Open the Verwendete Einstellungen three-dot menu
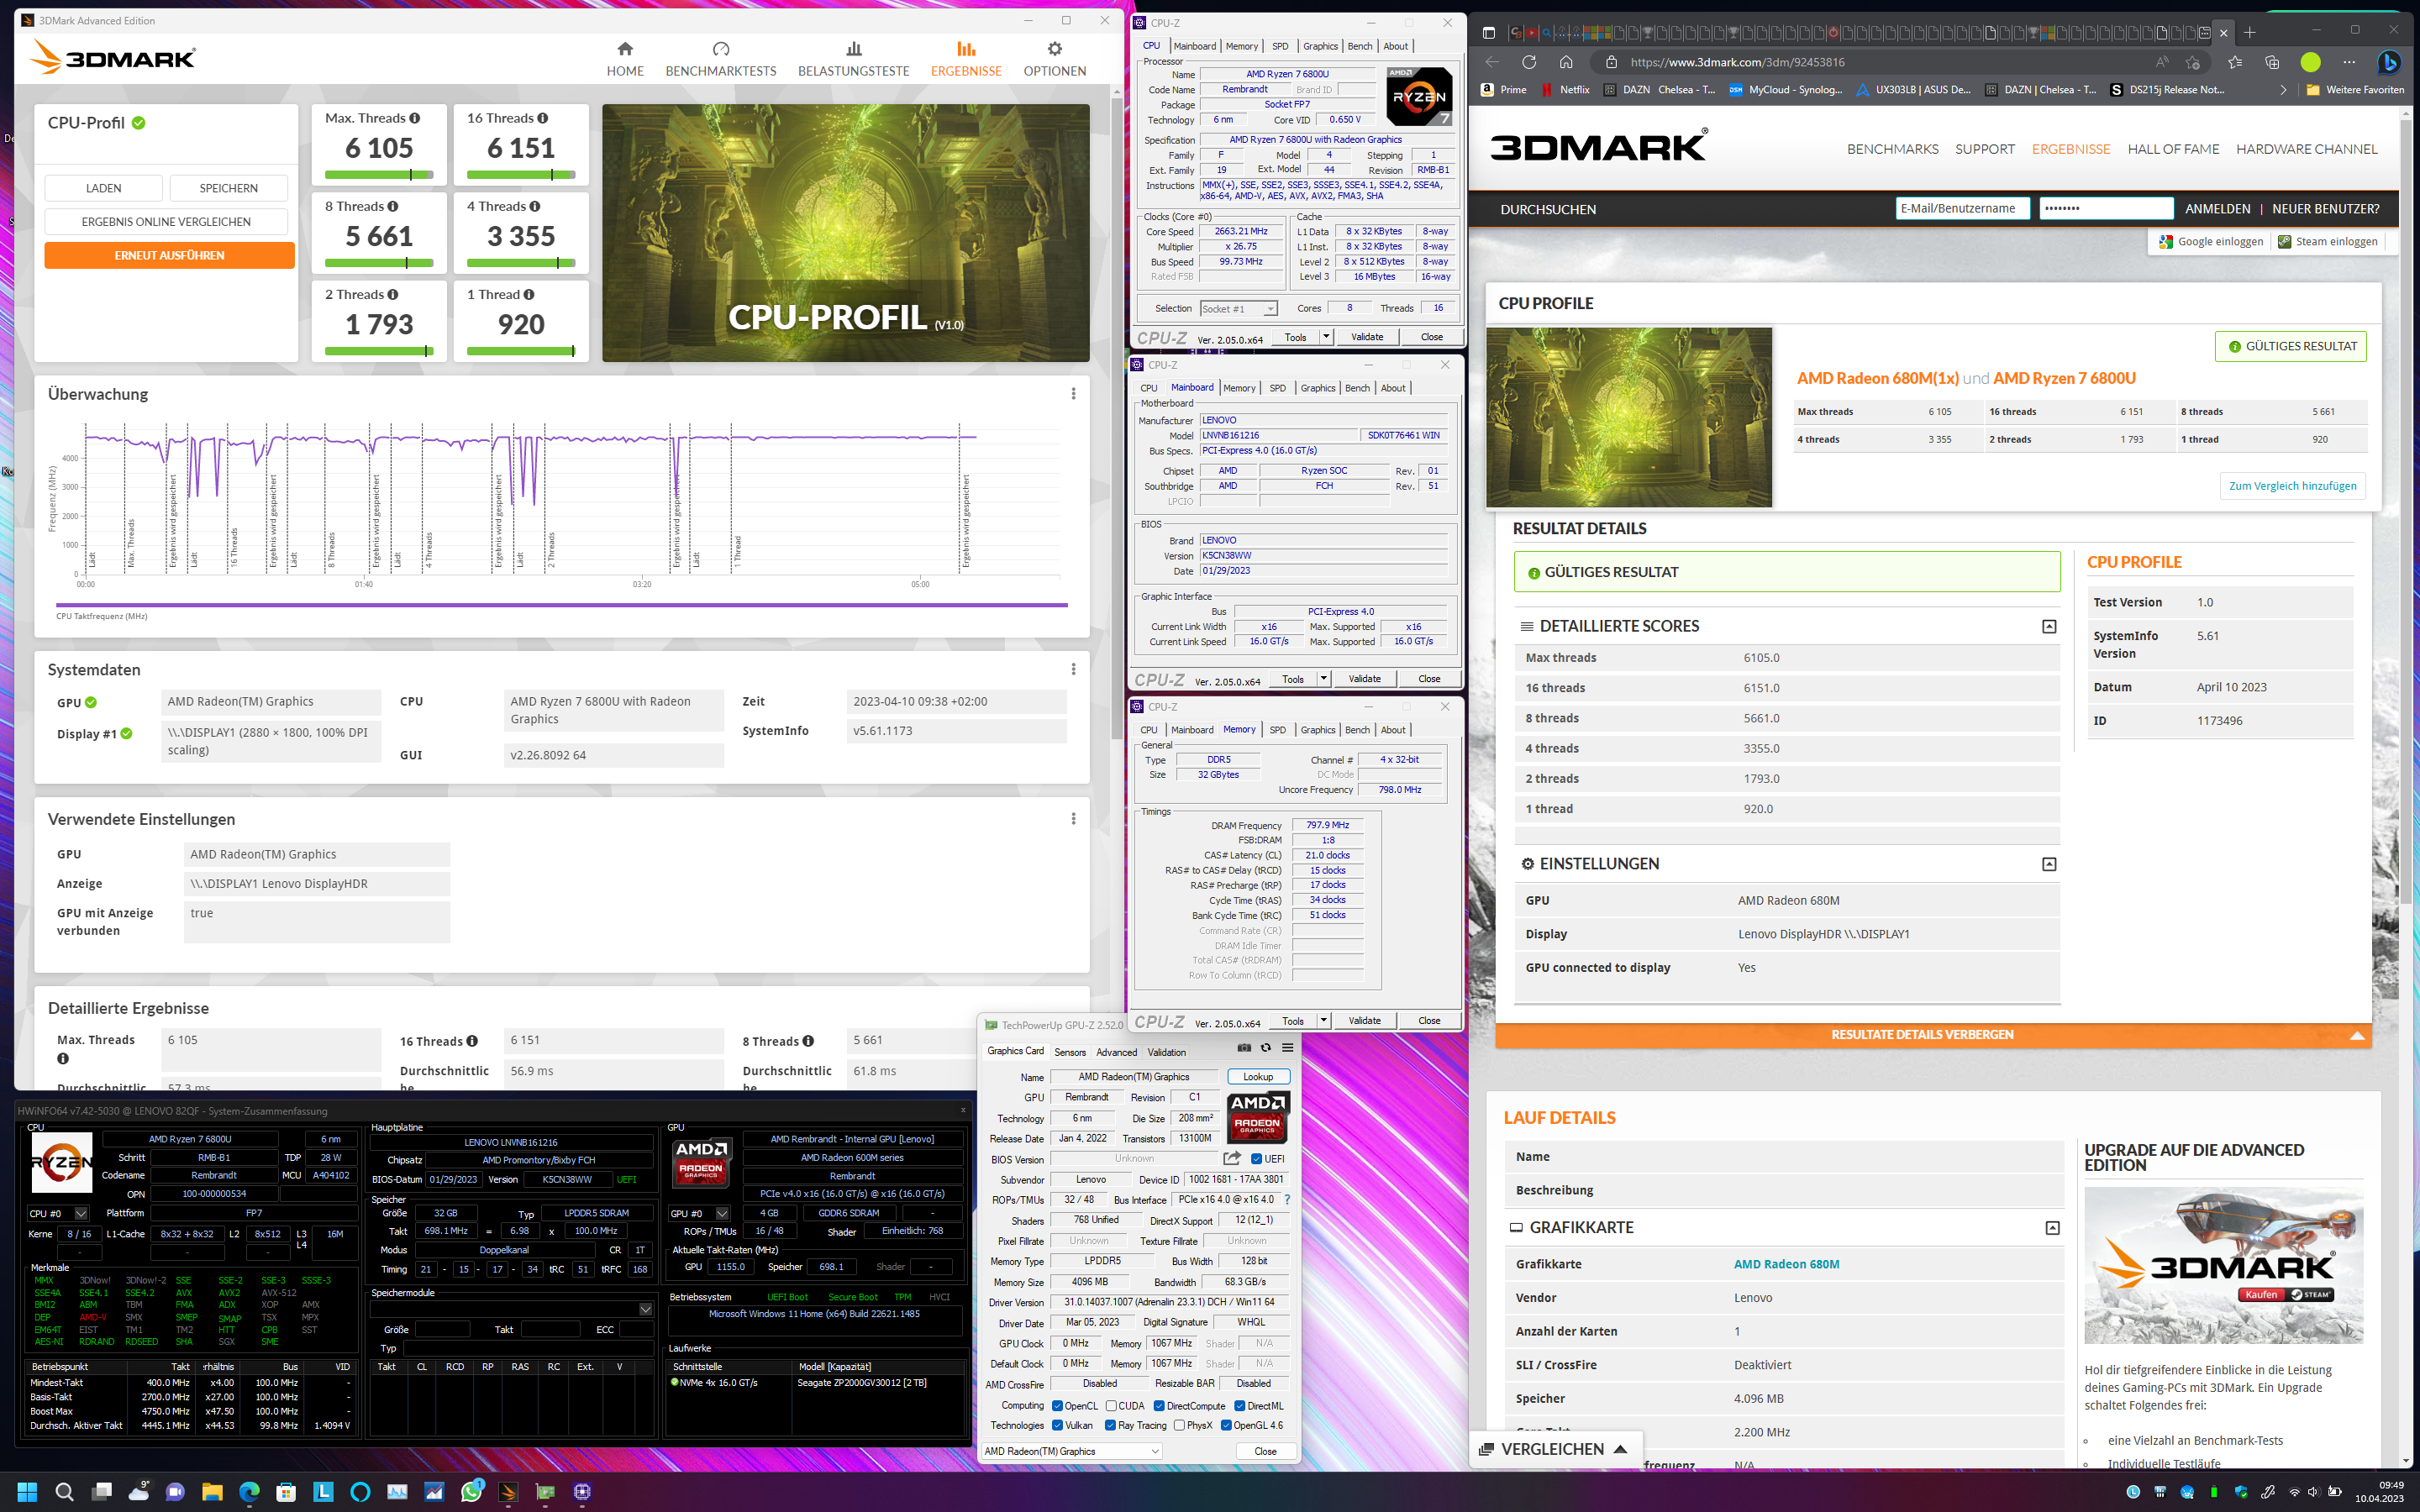 click(x=1073, y=819)
